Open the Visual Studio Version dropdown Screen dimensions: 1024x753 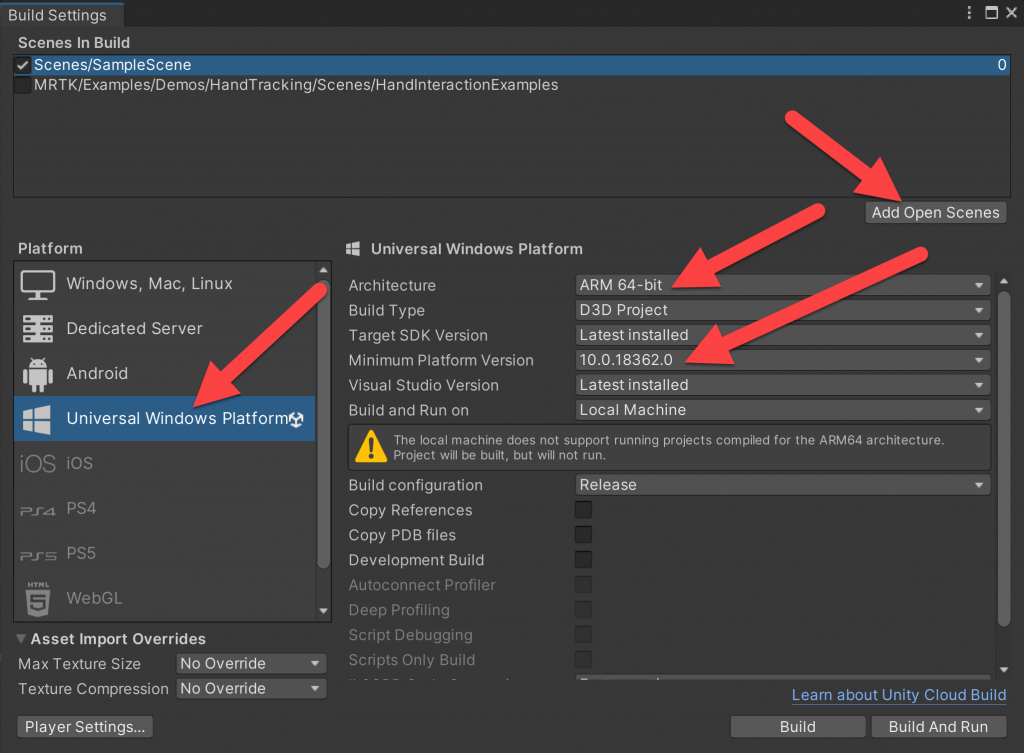point(782,385)
